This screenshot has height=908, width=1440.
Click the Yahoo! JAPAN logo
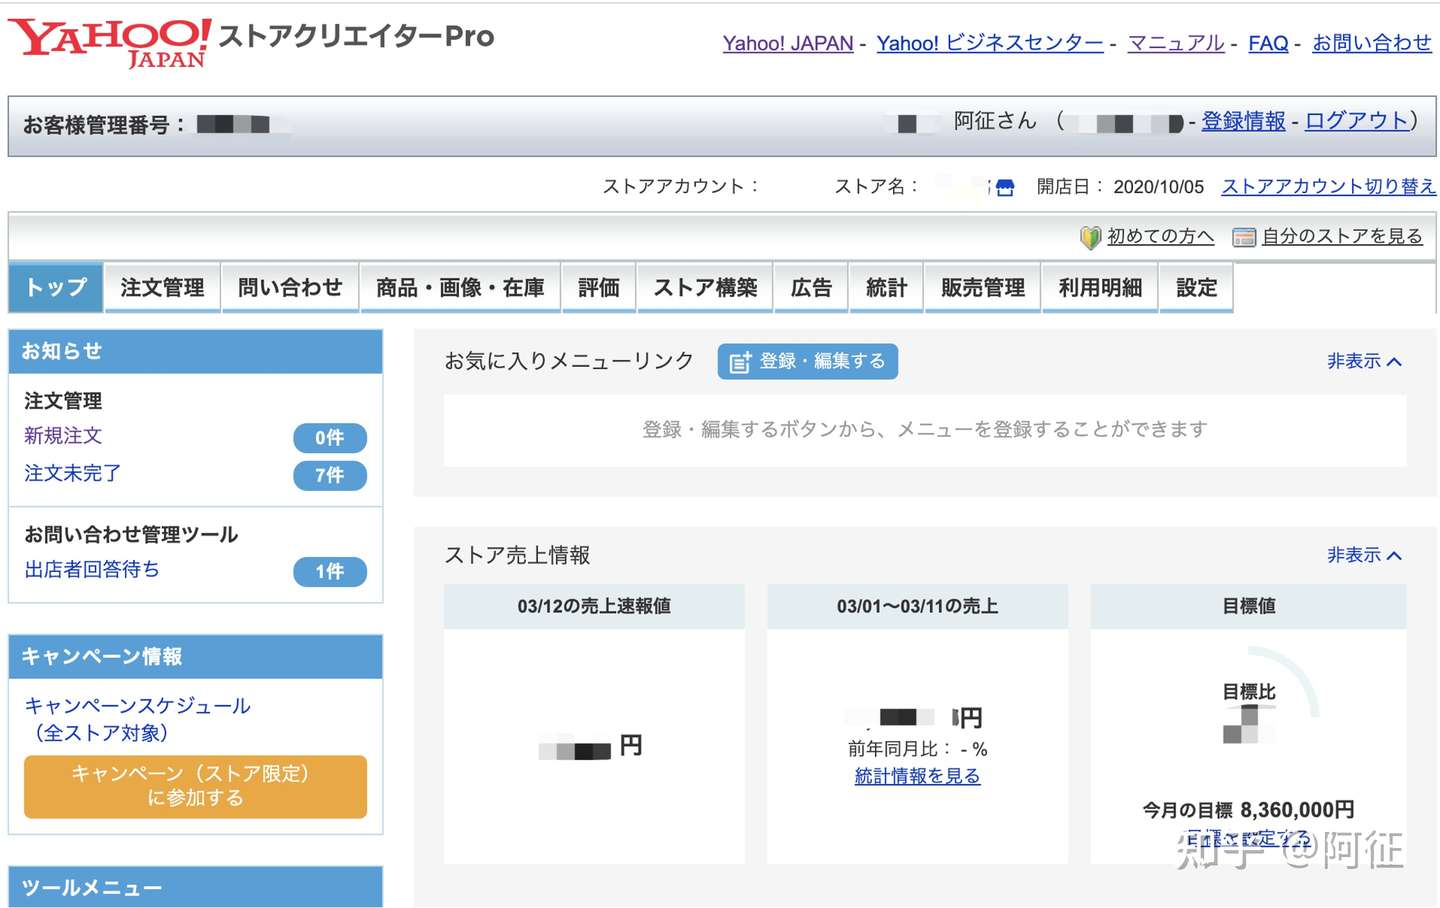110,42
